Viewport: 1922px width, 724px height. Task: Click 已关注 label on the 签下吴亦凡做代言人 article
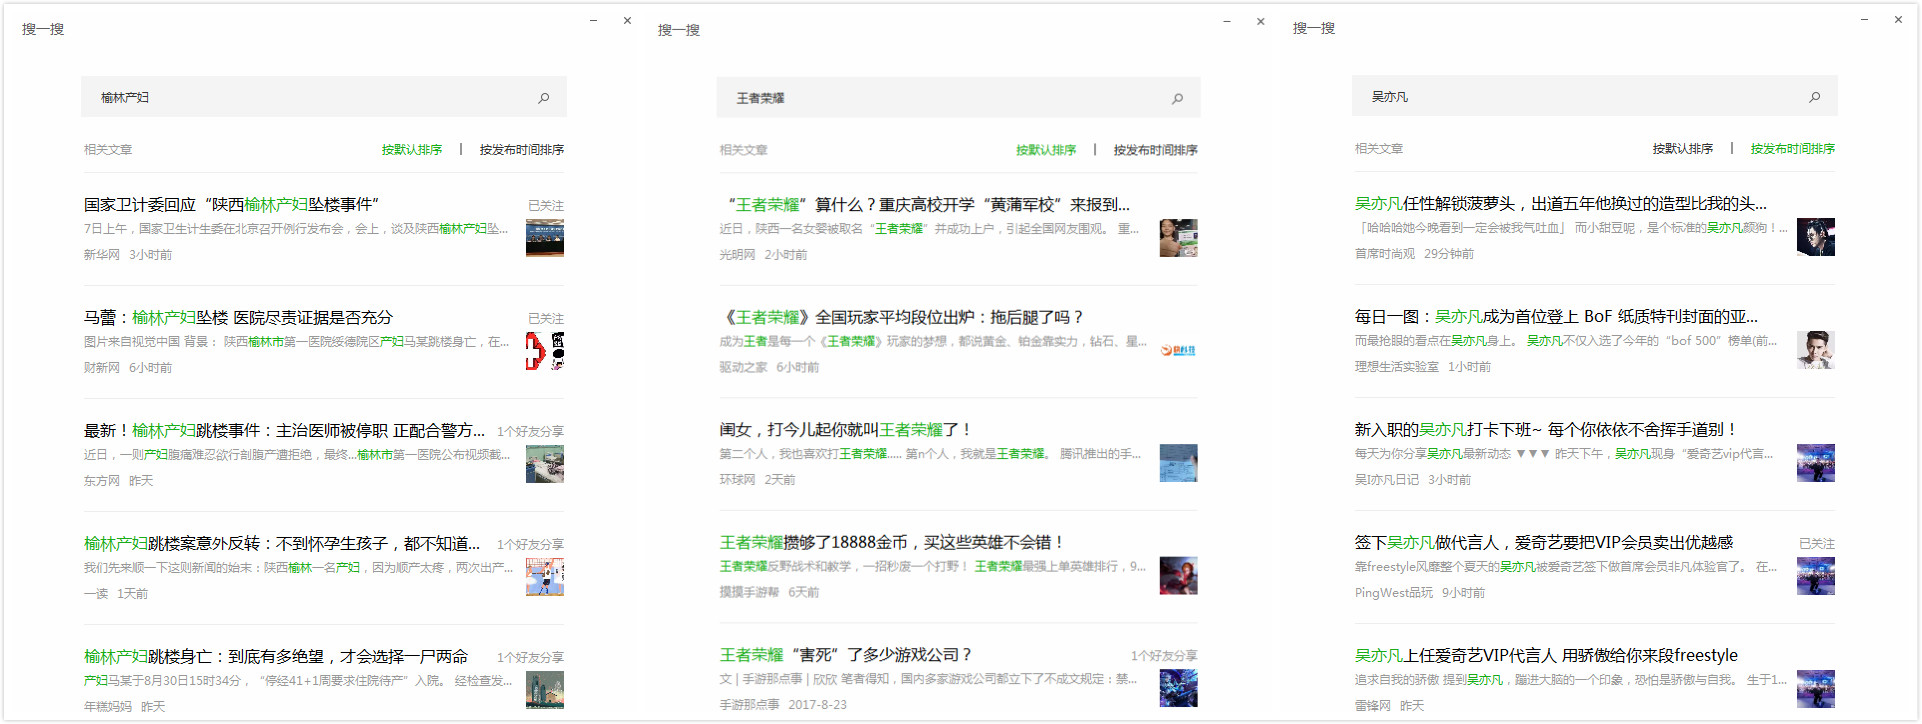point(1817,544)
